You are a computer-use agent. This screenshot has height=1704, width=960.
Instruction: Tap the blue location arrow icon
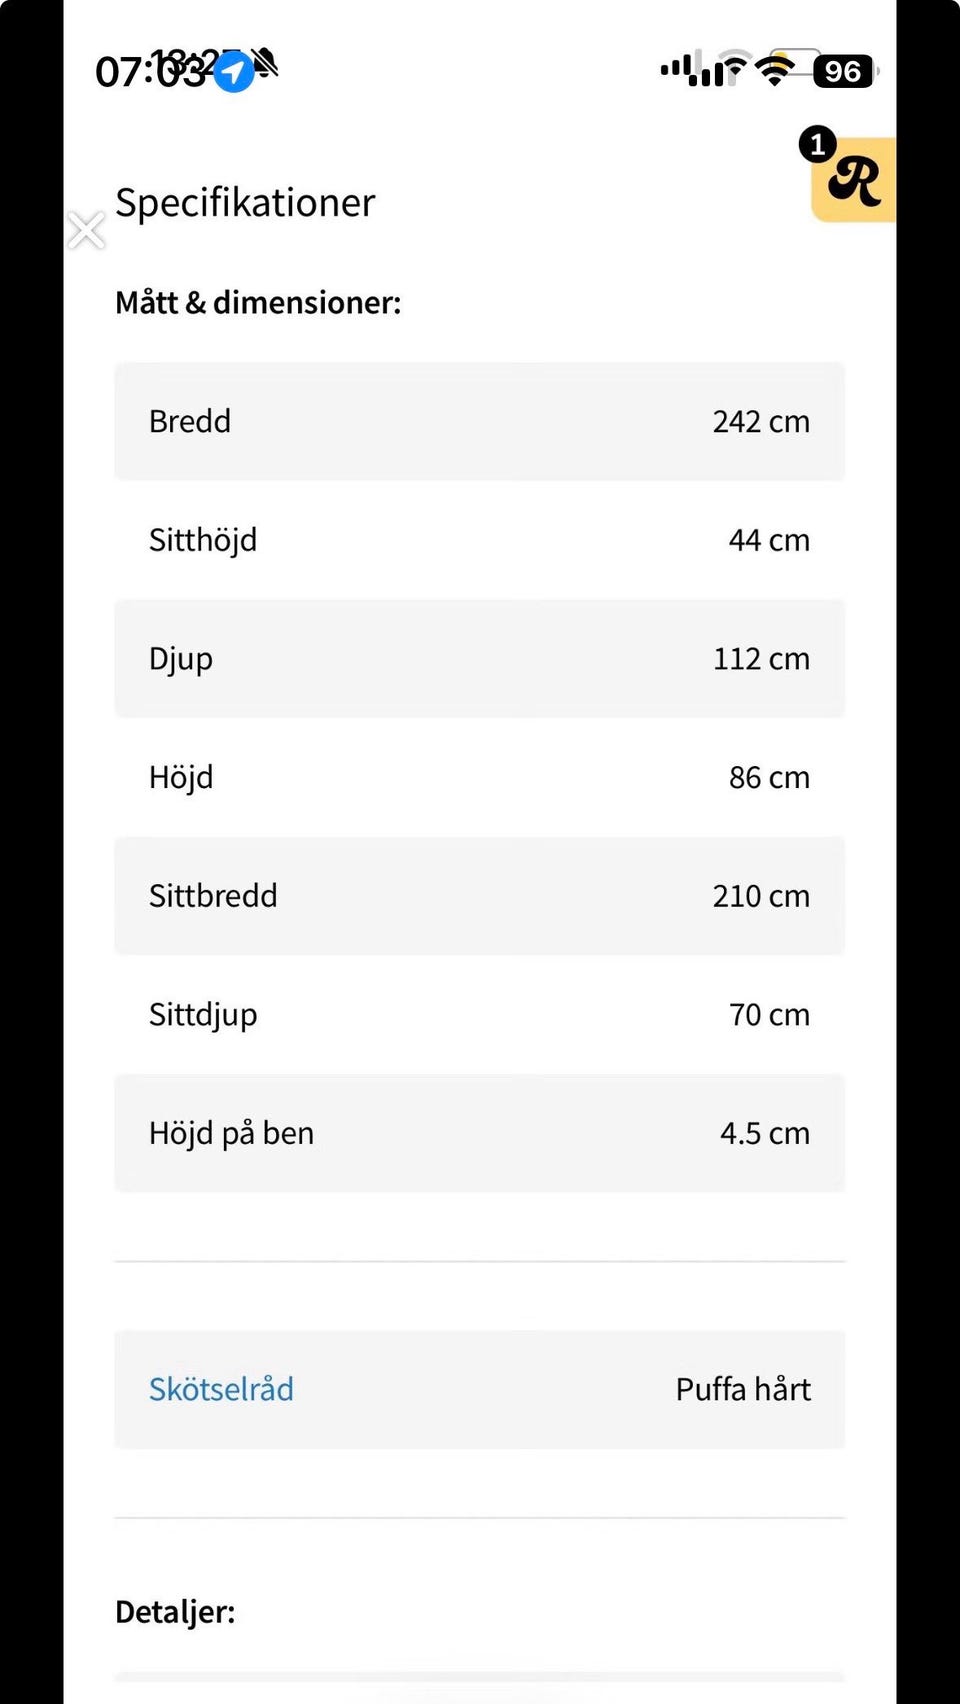click(x=234, y=72)
